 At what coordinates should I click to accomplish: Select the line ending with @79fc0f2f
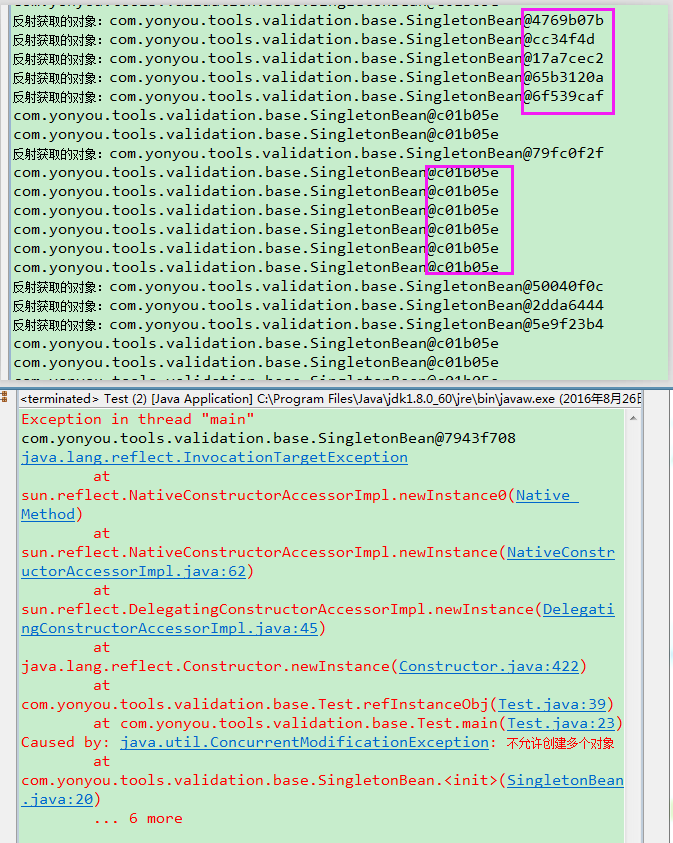(x=308, y=153)
